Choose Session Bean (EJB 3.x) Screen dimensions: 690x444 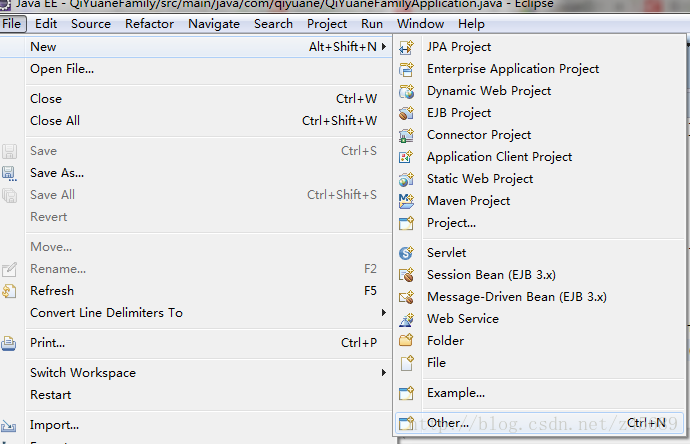pyautogui.click(x=540, y=275)
